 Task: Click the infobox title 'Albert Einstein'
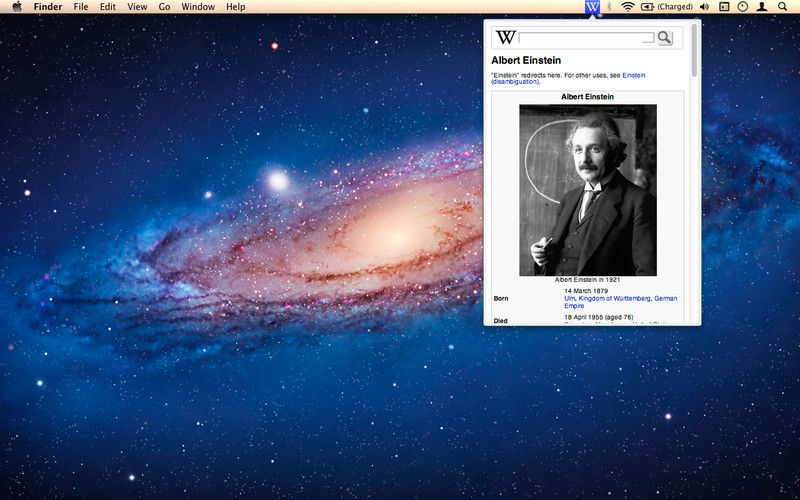587,96
